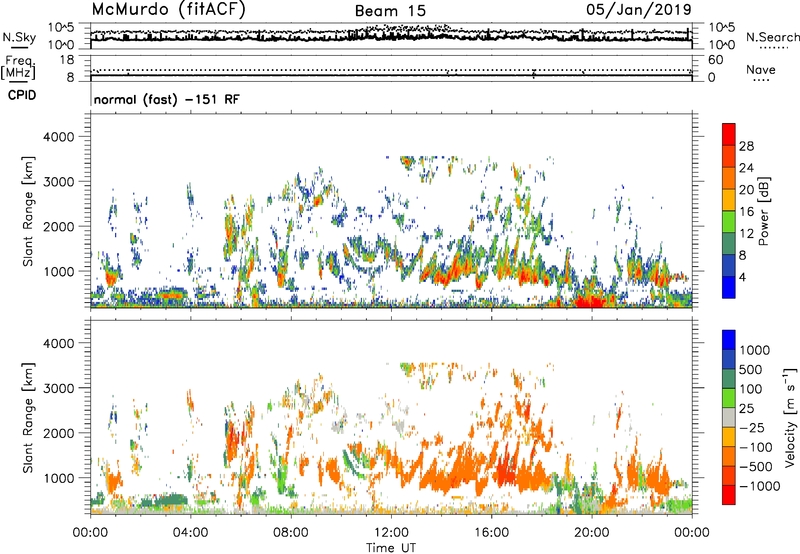Click the '16:00' time axis label
Screen dimensions: 800x554
[491, 533]
